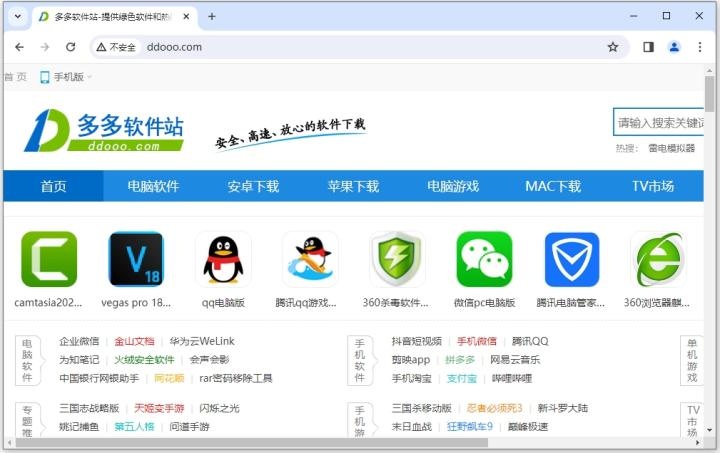Open the 火绒安全软件 link

pos(144,360)
